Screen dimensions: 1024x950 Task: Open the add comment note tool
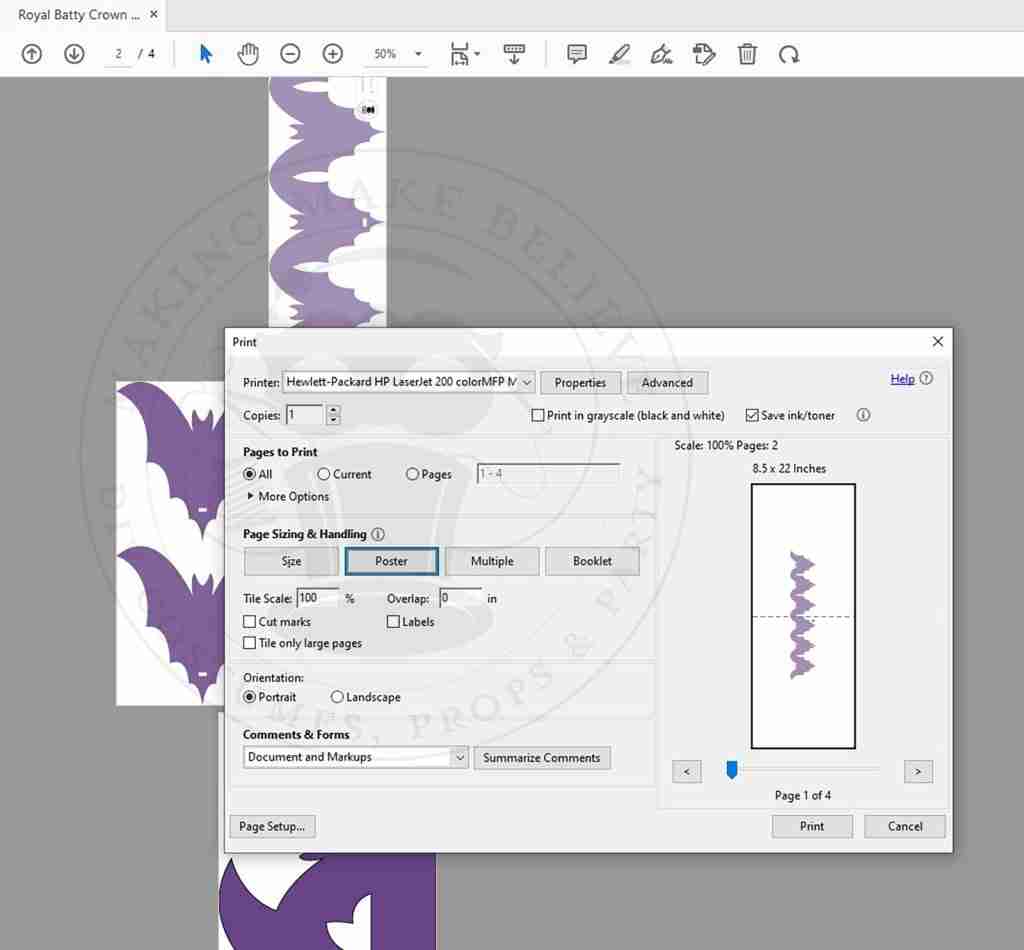pyautogui.click(x=577, y=54)
